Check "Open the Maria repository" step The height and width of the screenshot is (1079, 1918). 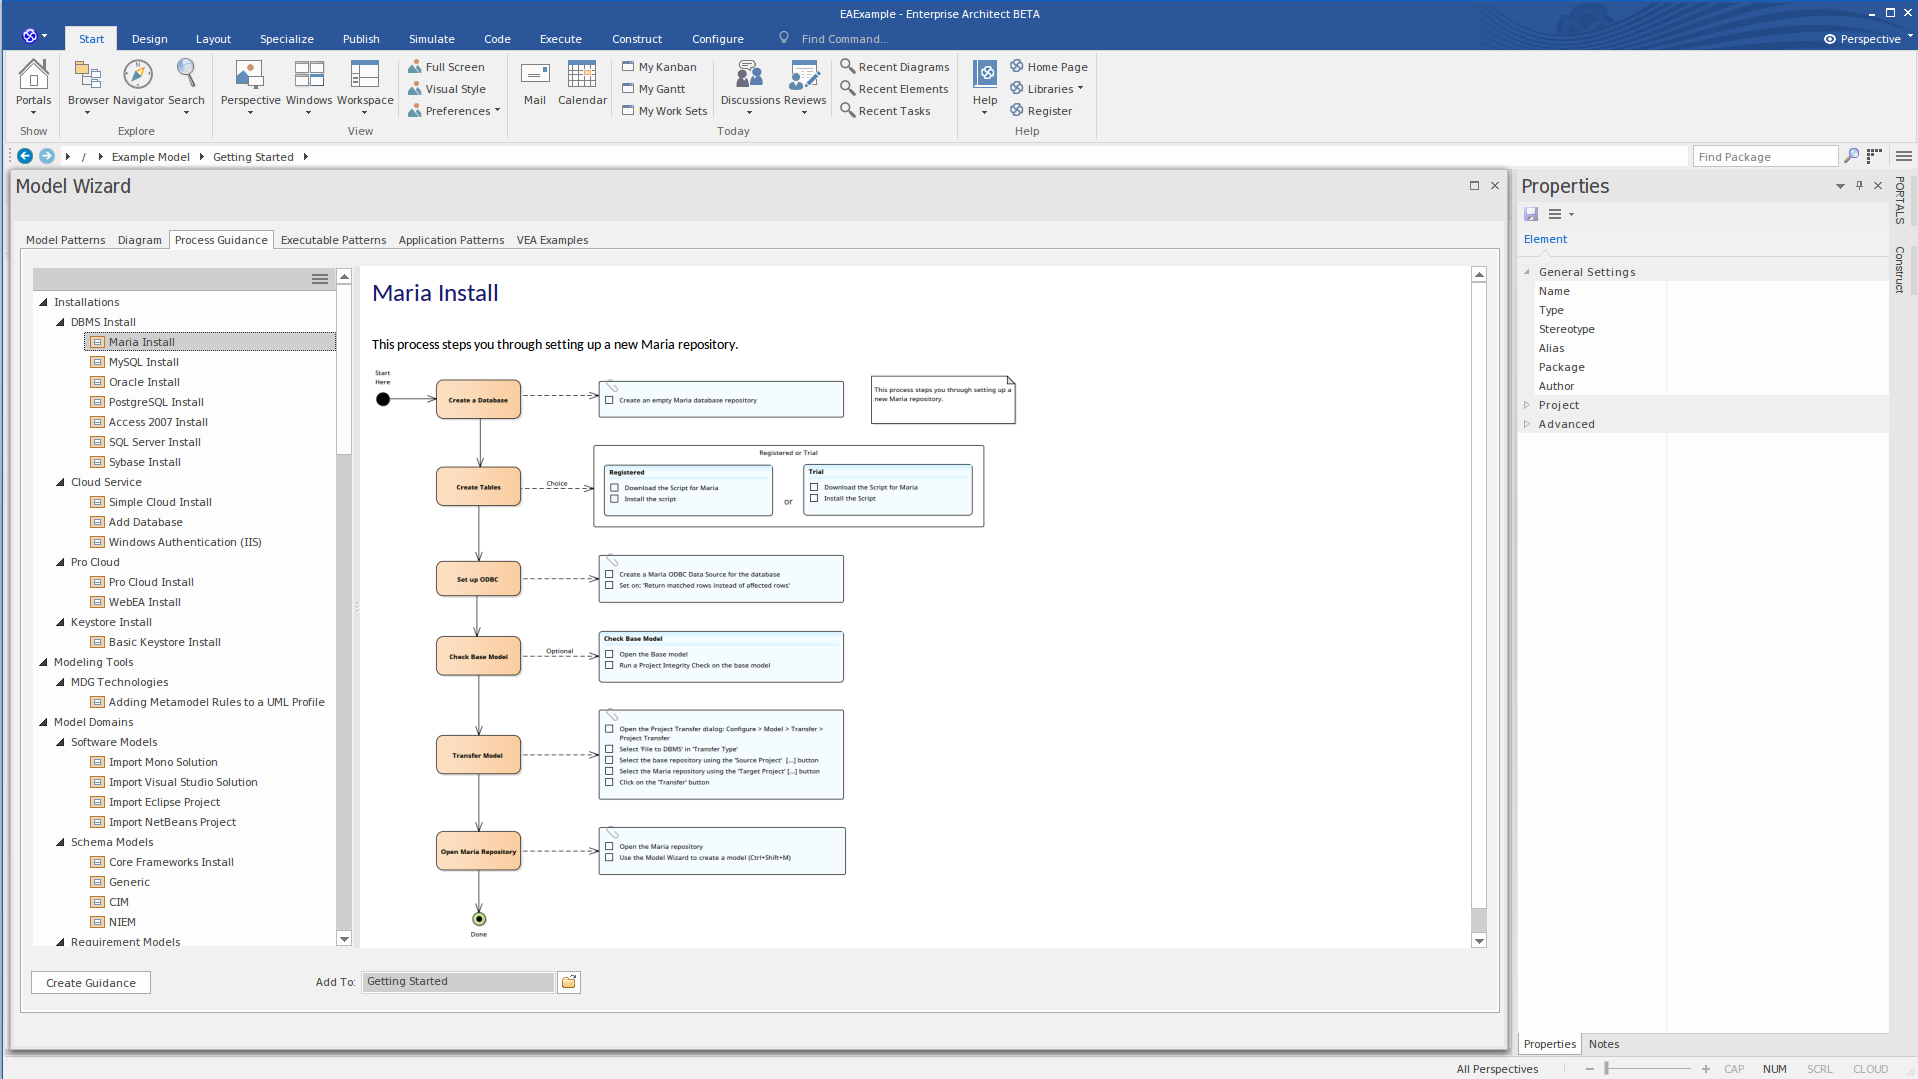(610, 845)
